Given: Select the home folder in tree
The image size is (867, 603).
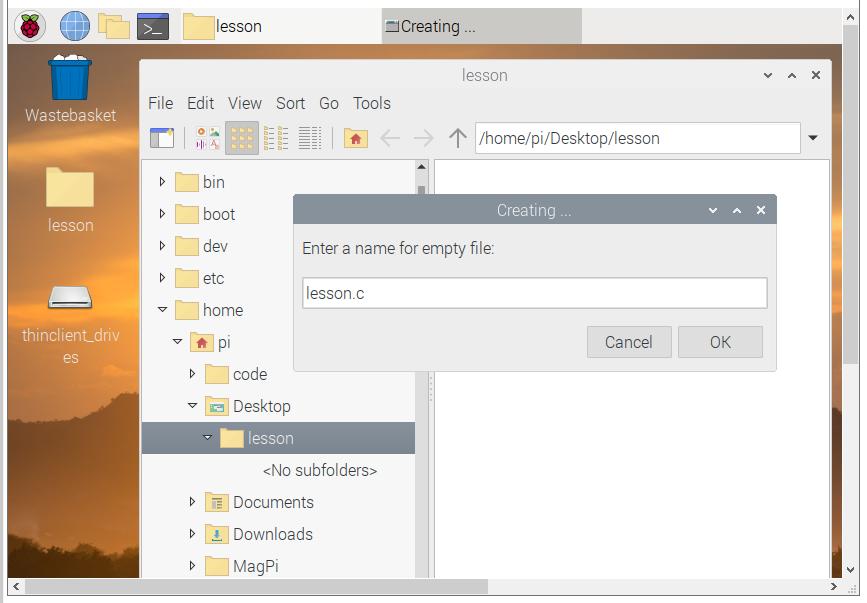Looking at the screenshot, I should [x=209, y=310].
